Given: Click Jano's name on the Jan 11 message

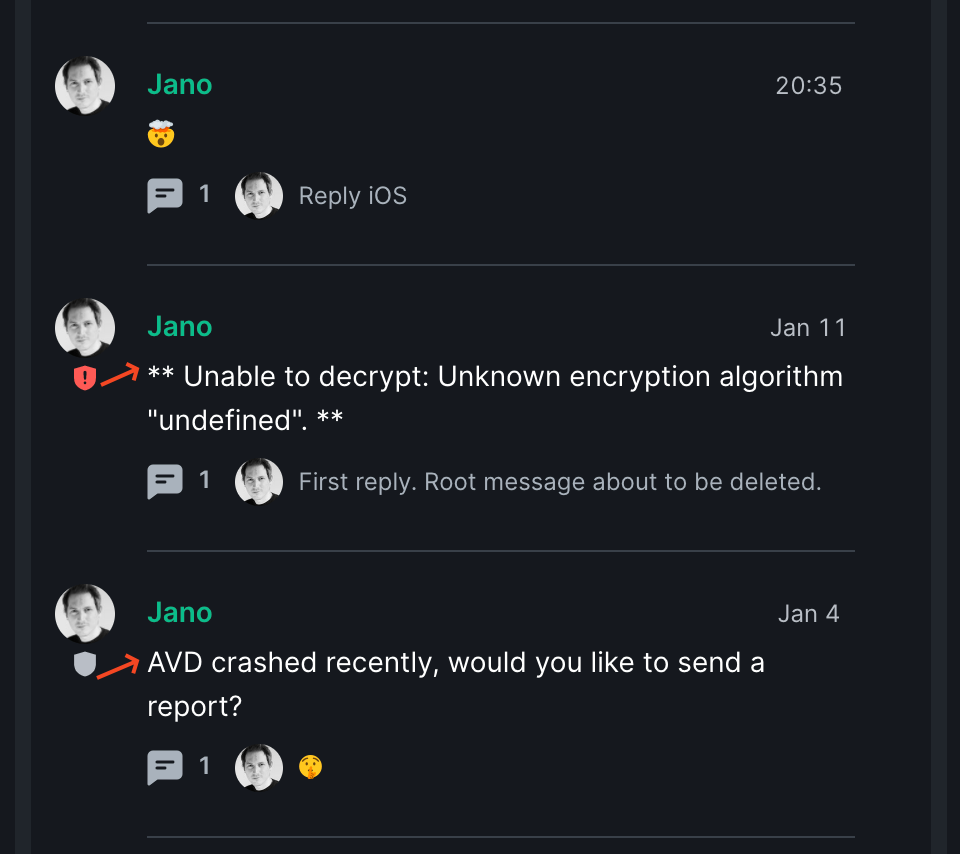Looking at the screenshot, I should coord(180,326).
